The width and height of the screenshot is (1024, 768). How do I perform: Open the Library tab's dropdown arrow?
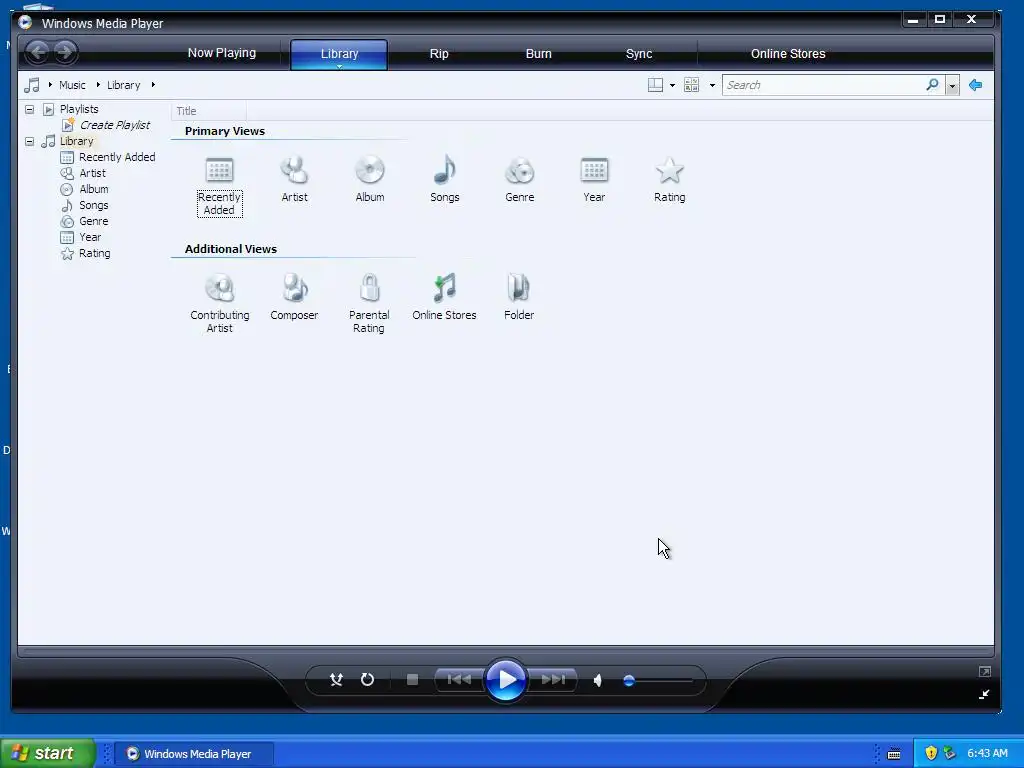(x=339, y=66)
